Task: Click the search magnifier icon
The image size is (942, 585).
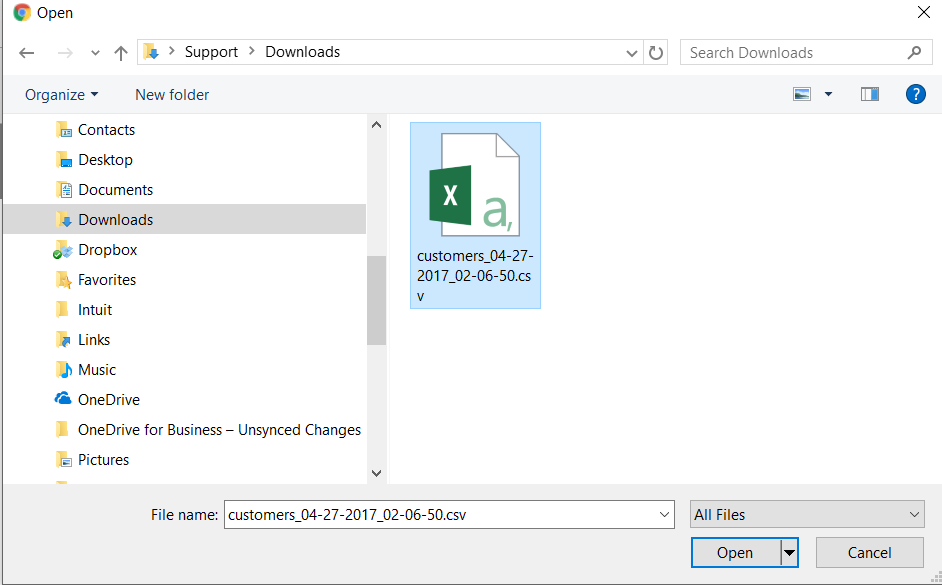Action: 914,52
